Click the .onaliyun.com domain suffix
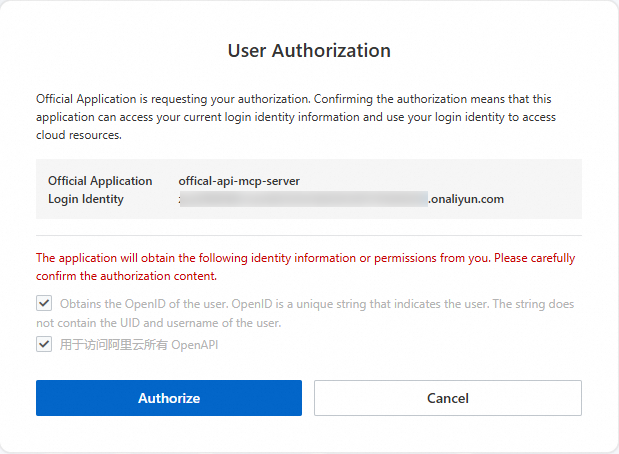This screenshot has height=454, width=619. pyautogui.click(x=466, y=199)
